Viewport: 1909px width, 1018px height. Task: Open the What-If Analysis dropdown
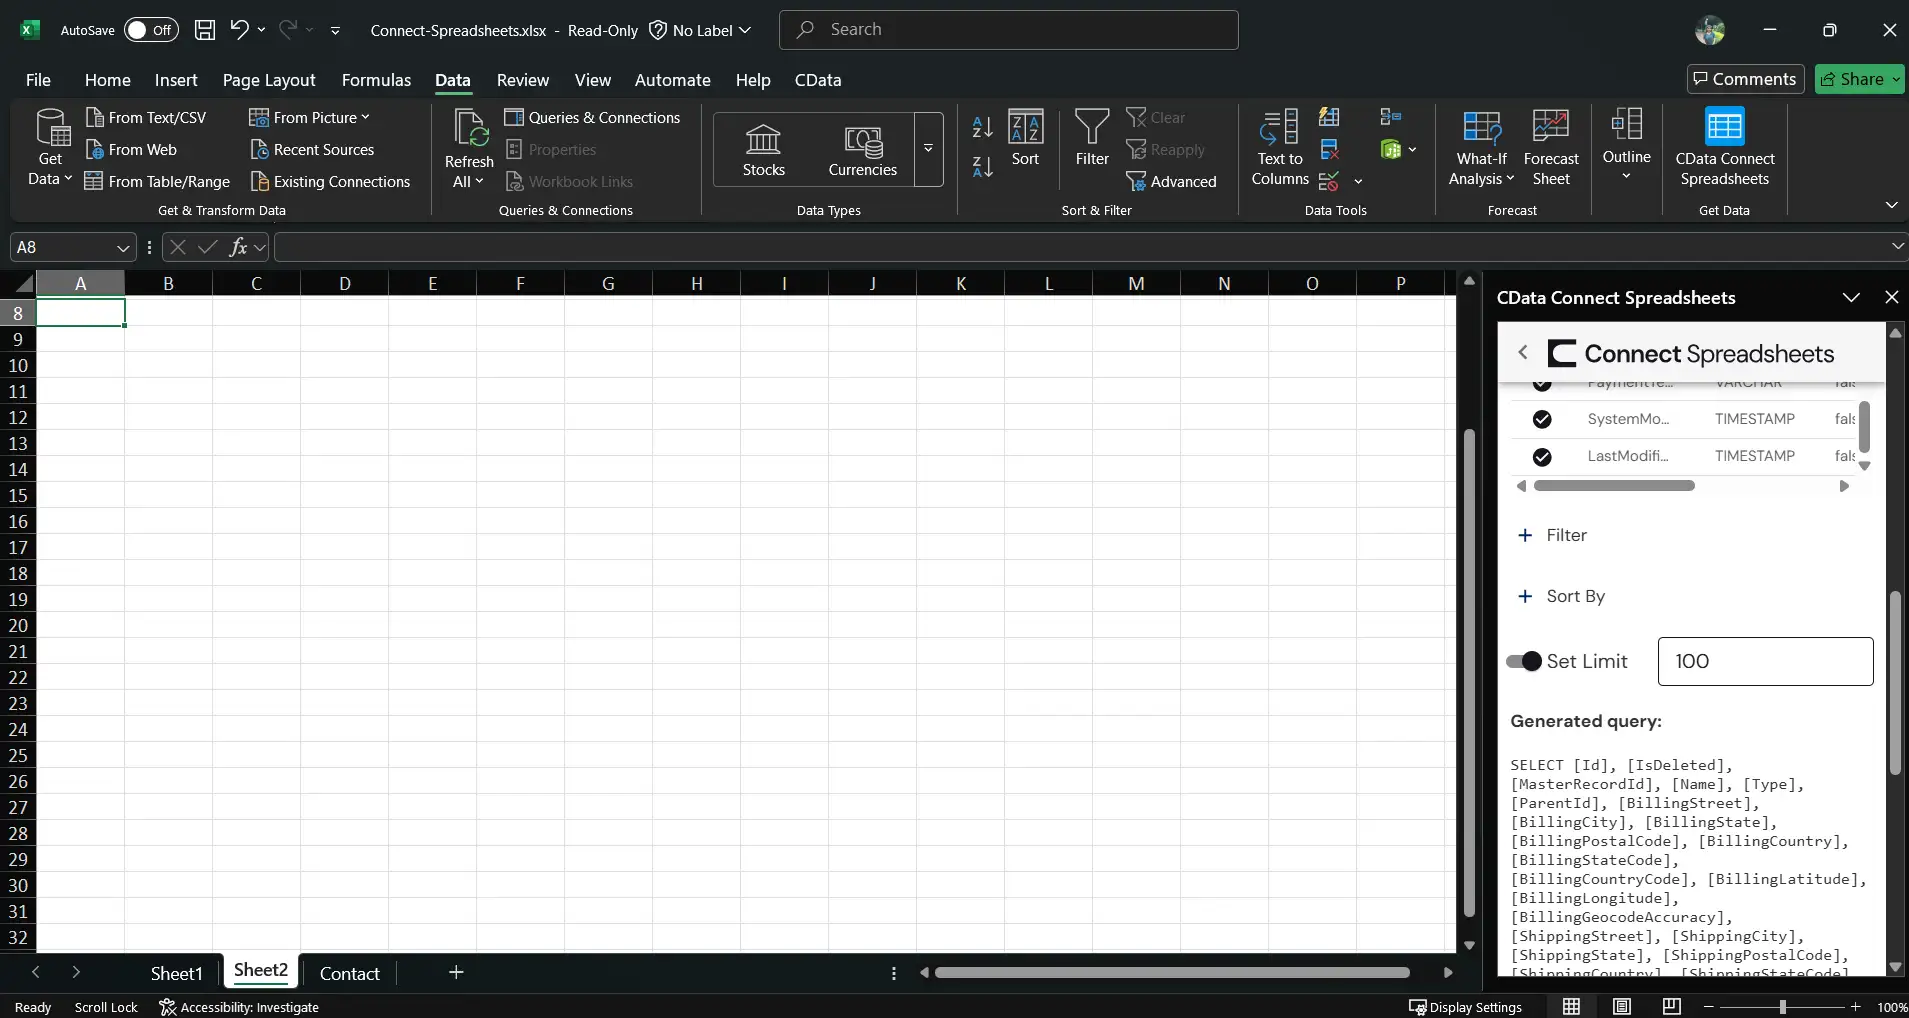(1481, 148)
